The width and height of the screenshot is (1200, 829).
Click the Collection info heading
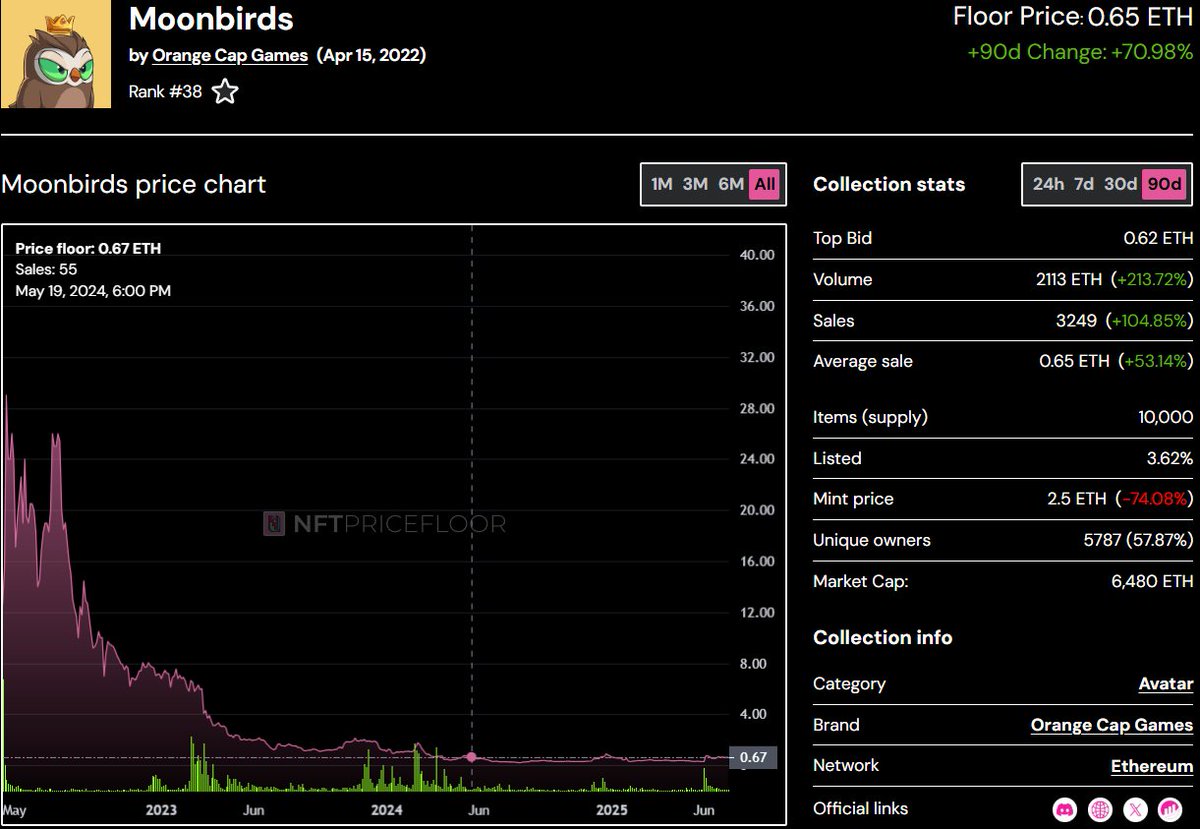[882, 638]
